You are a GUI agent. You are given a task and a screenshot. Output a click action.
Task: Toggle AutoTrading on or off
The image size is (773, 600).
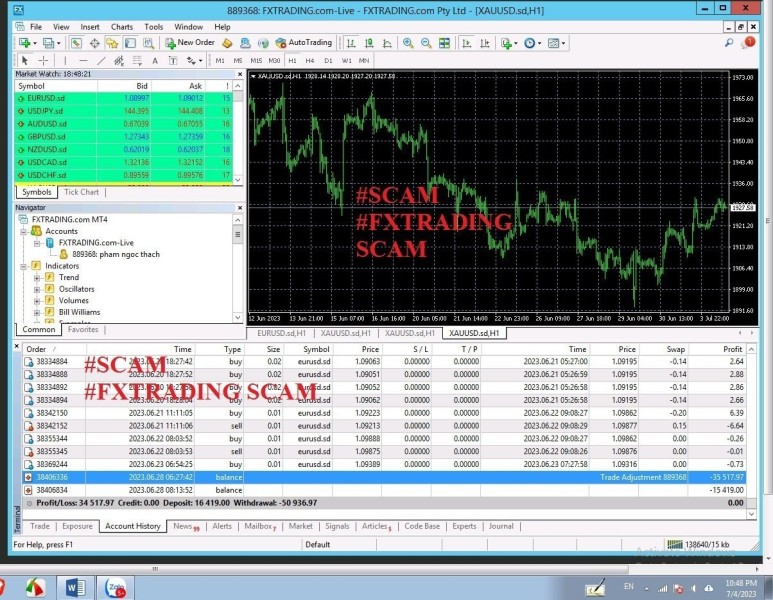coord(304,43)
